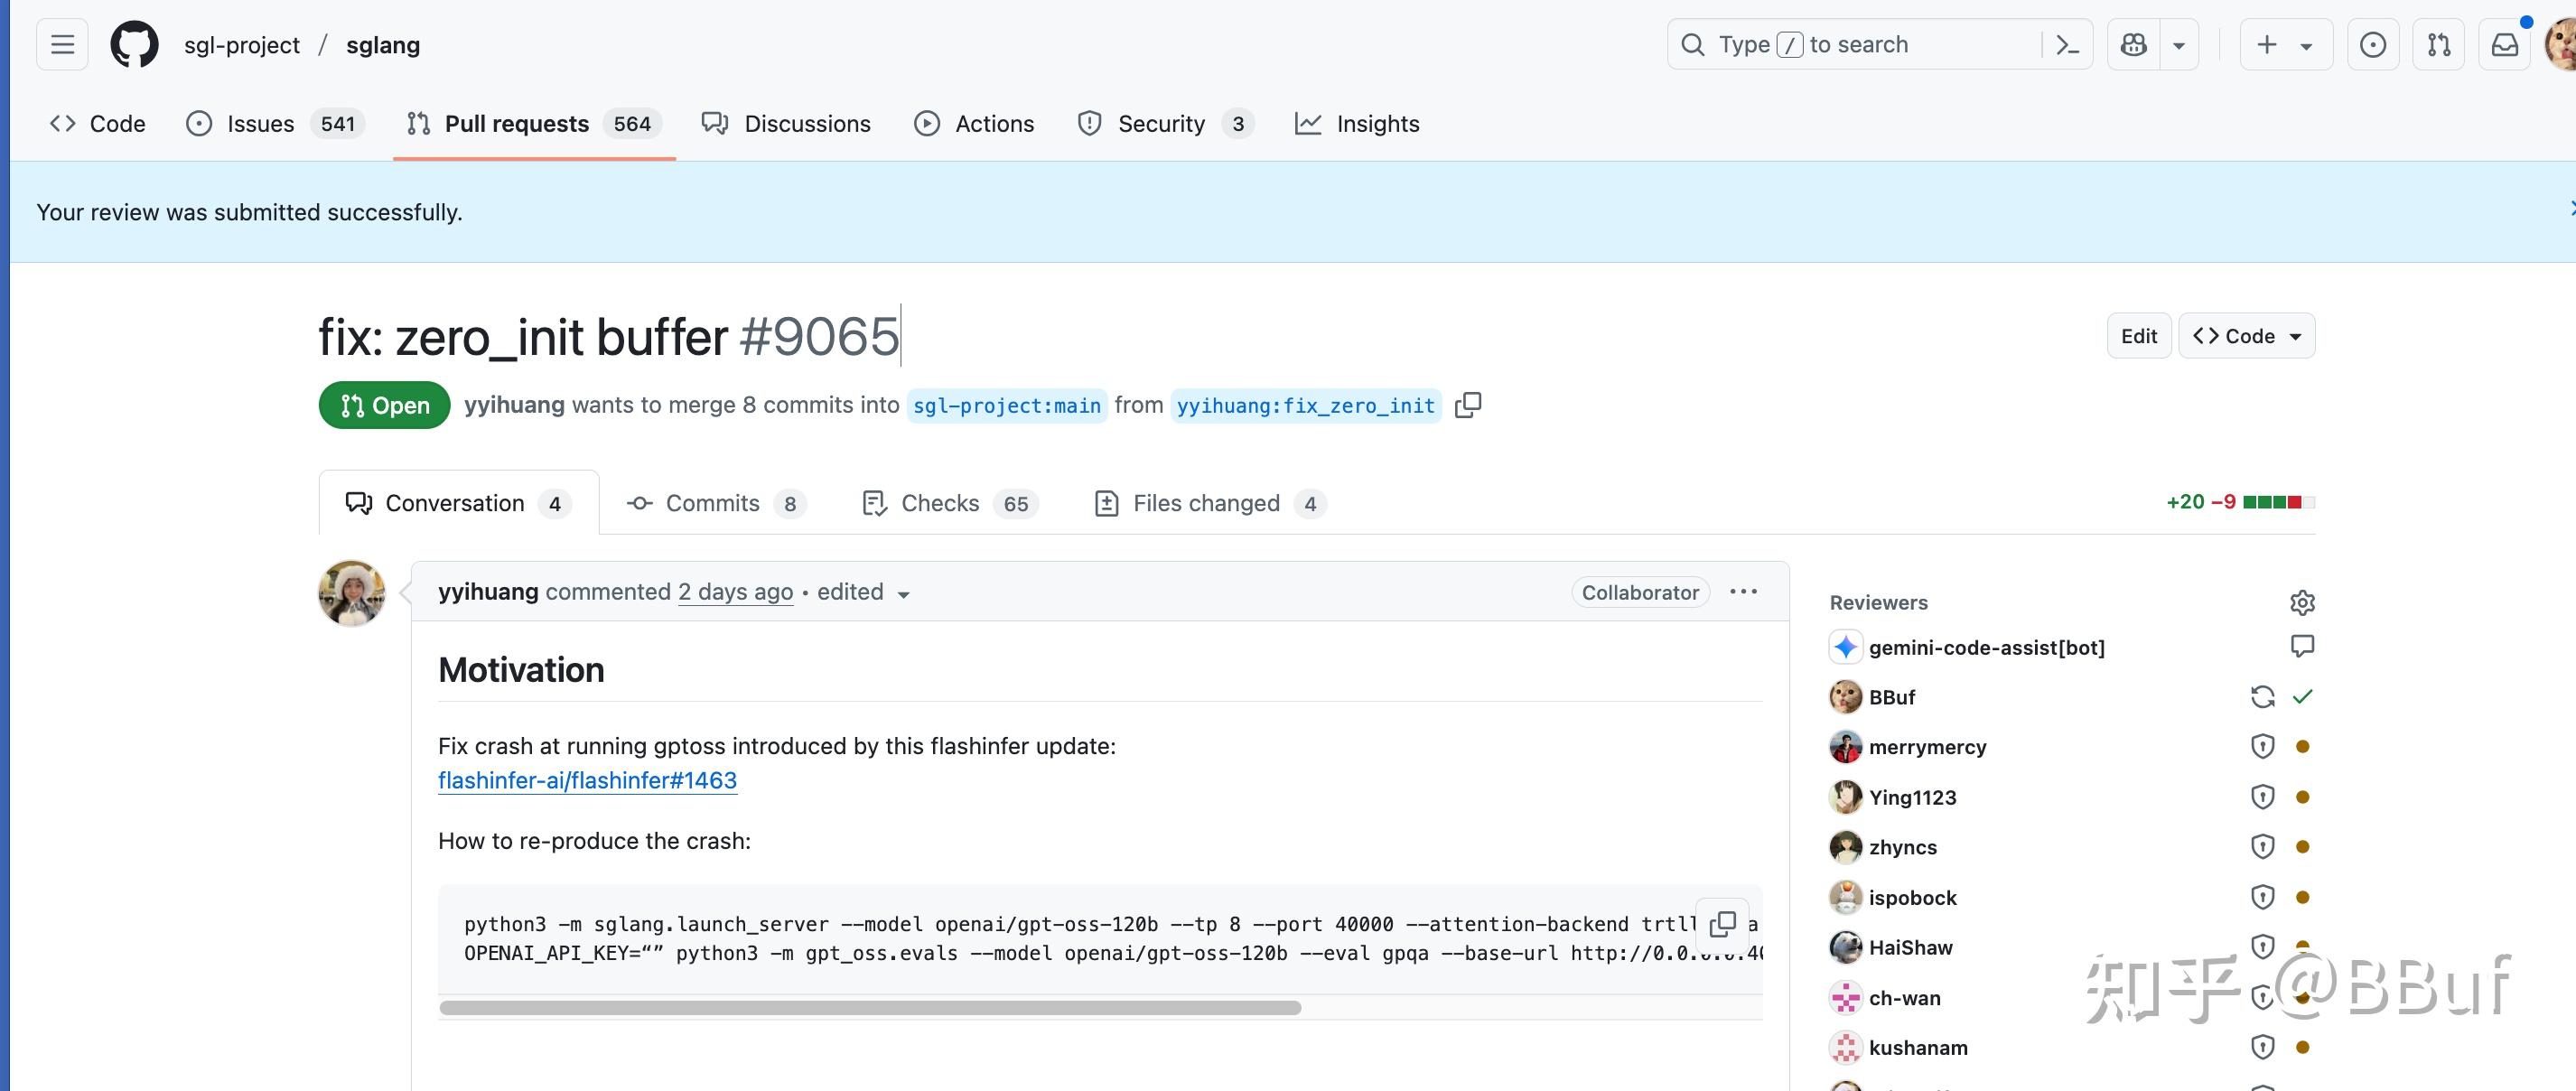Open flashinfer-ai/flashinfer#1463 link
This screenshot has width=2576, height=1091.
587,780
